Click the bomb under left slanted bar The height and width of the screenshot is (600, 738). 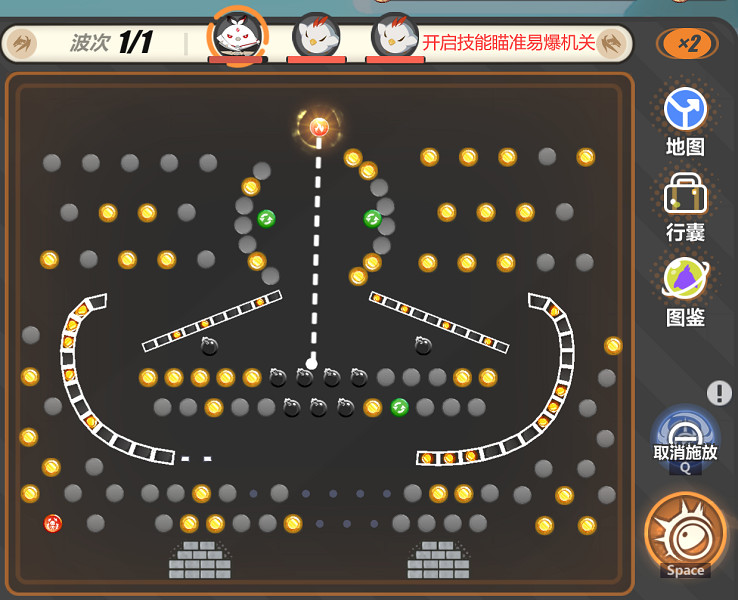[209, 346]
